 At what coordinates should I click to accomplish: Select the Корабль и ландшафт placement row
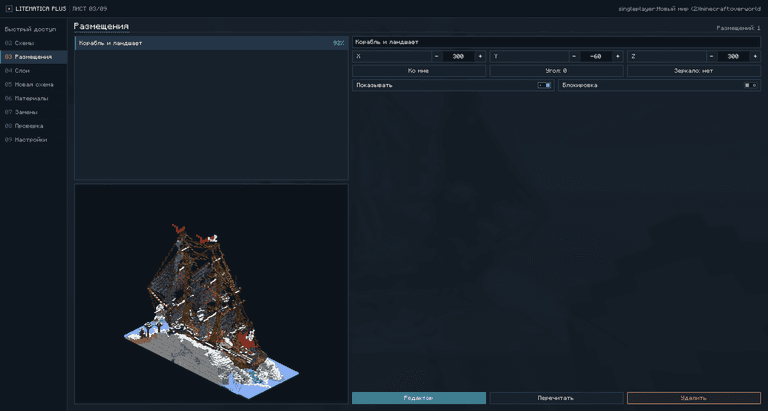tap(211, 43)
